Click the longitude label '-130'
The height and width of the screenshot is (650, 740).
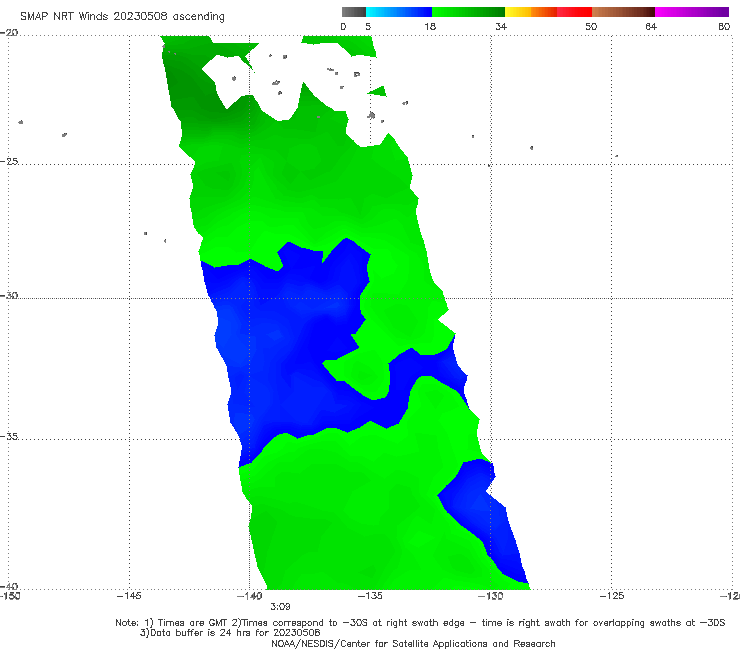[490, 596]
